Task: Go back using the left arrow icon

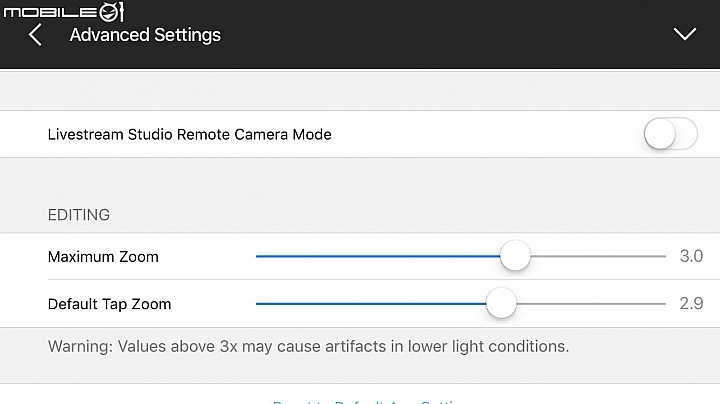Action: point(35,35)
